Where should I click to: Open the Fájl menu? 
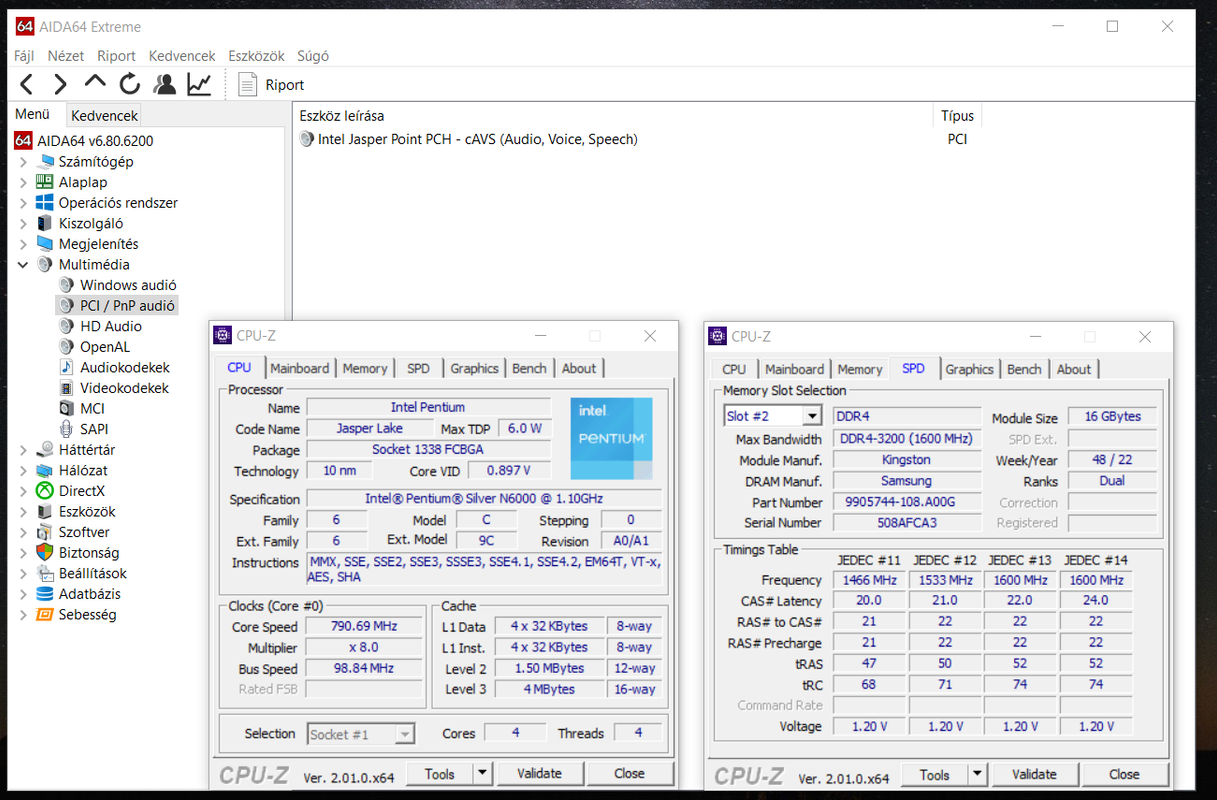[x=24, y=56]
